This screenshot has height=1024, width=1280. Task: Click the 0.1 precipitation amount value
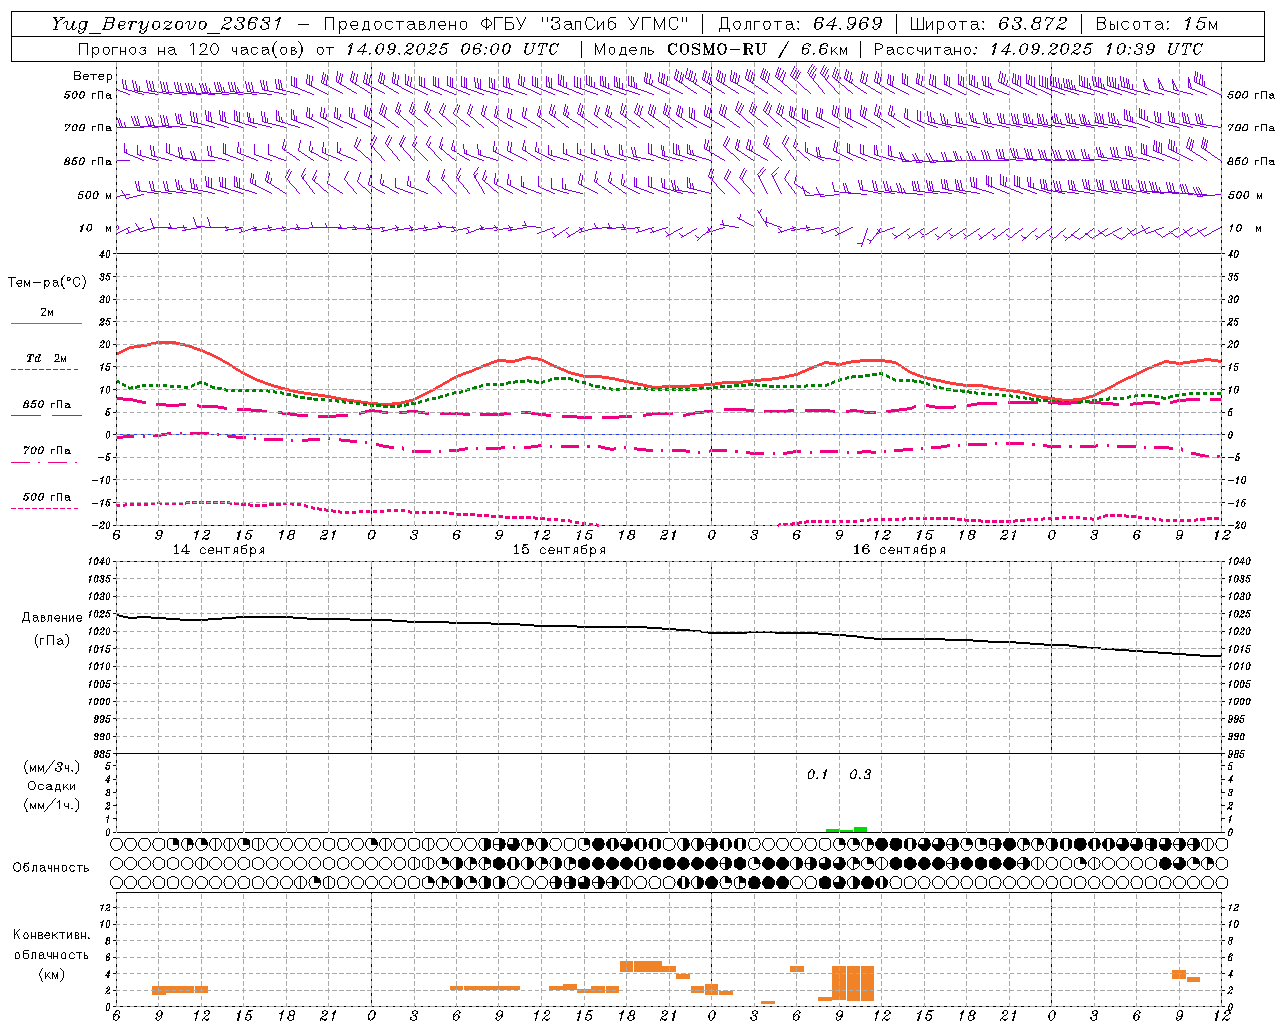818,775
